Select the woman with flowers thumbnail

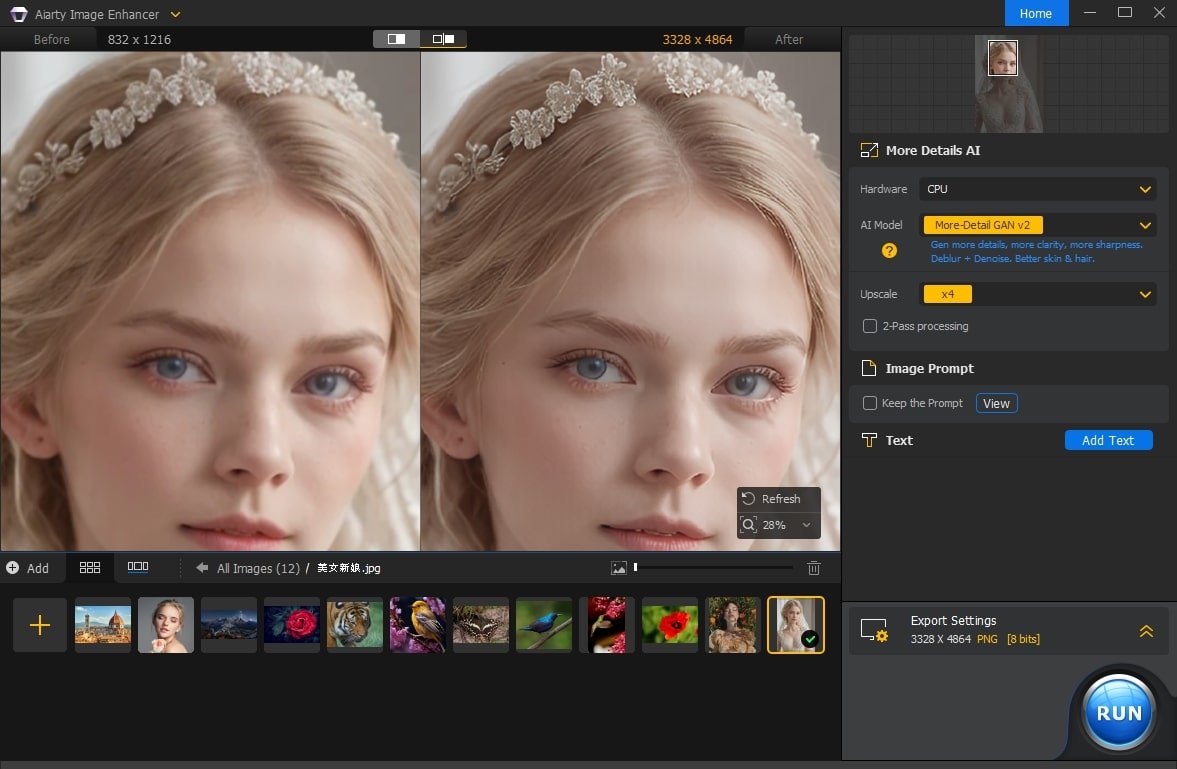point(733,625)
